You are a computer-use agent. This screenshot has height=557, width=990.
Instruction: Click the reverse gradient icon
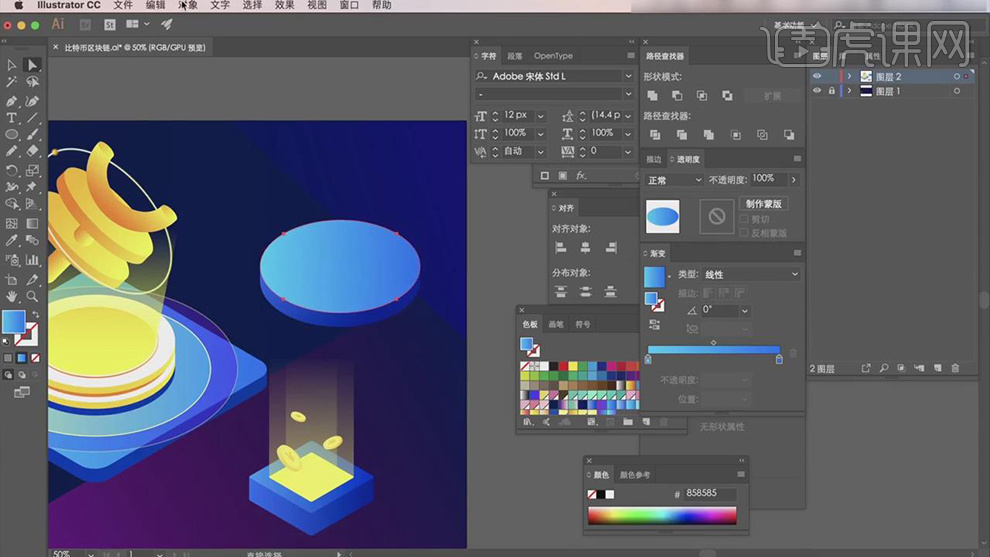[x=654, y=324]
